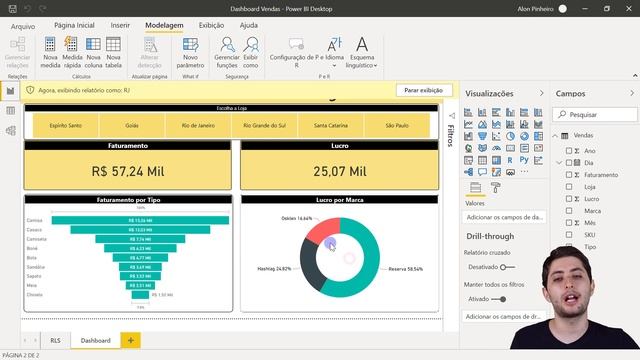This screenshot has height=360, width=640.
Task: Click the Save icon in title bar
Action: pyautogui.click(x=13, y=9)
